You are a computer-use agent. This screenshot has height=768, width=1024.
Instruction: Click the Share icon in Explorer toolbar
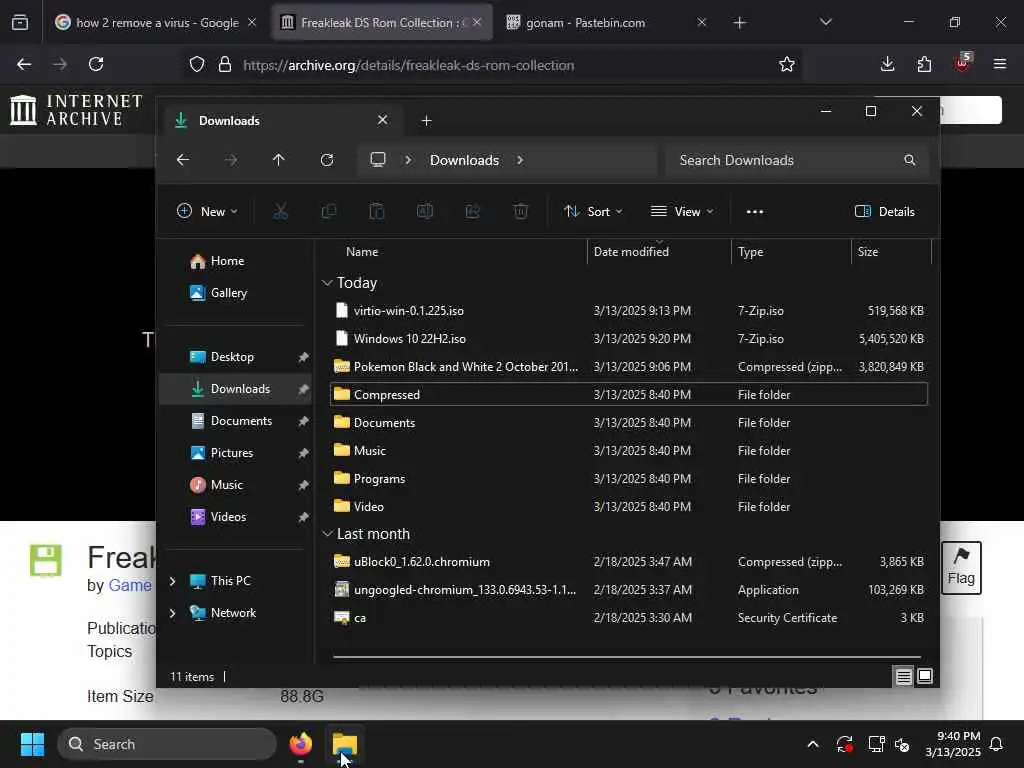pos(473,212)
